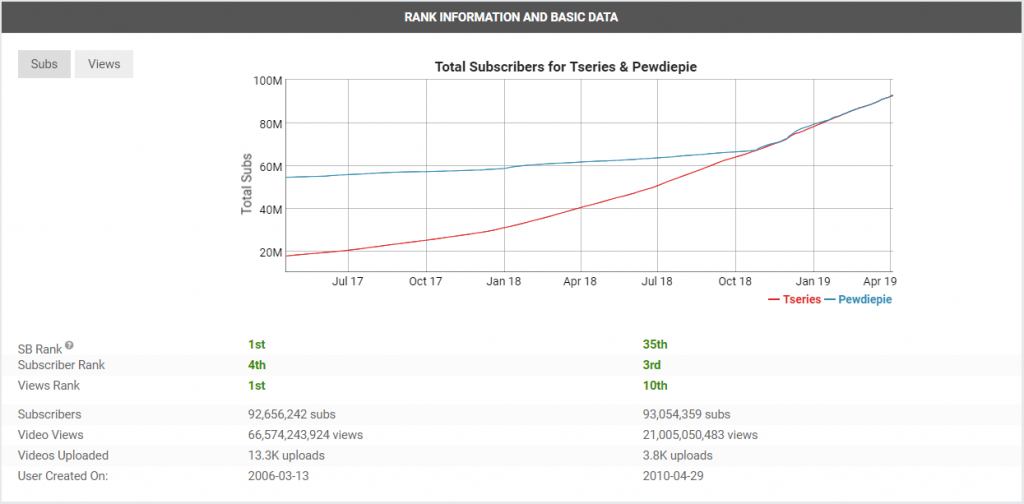This screenshot has width=1024, height=504.
Task: Click the Oct 18 x-axis label
Action: click(x=735, y=281)
